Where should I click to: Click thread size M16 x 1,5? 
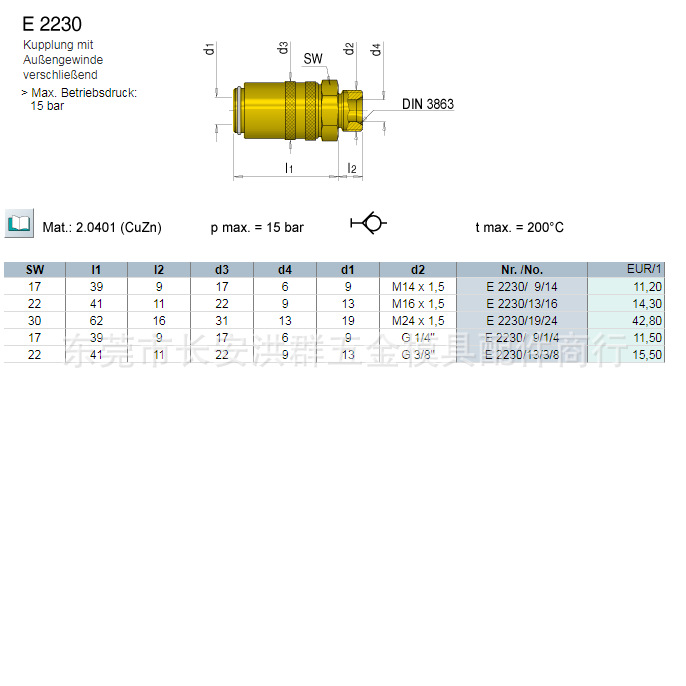[418, 304]
